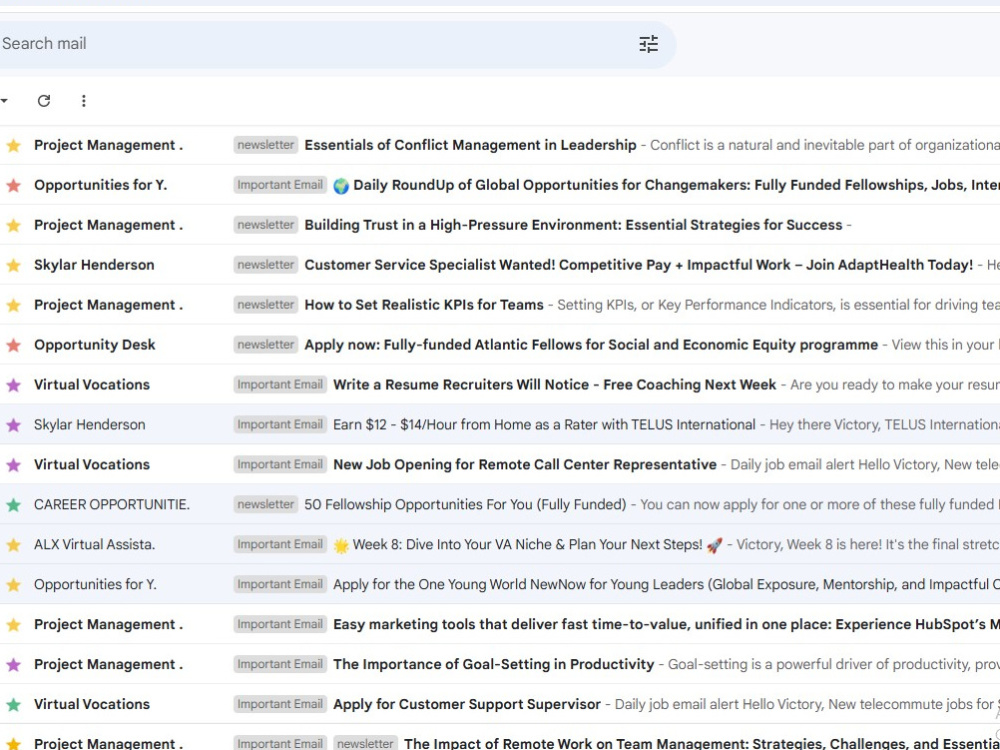Toggle purple star on Write a Resume email
Screen dimensions: 1000x750
[x=13, y=385]
